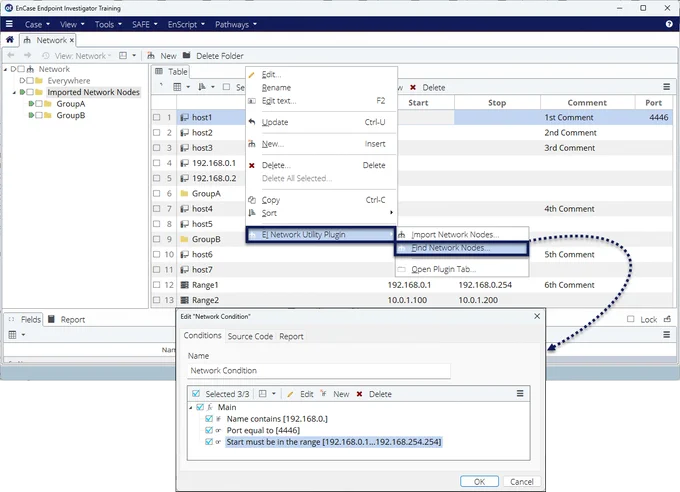Click the Range1 range icon

(184, 285)
